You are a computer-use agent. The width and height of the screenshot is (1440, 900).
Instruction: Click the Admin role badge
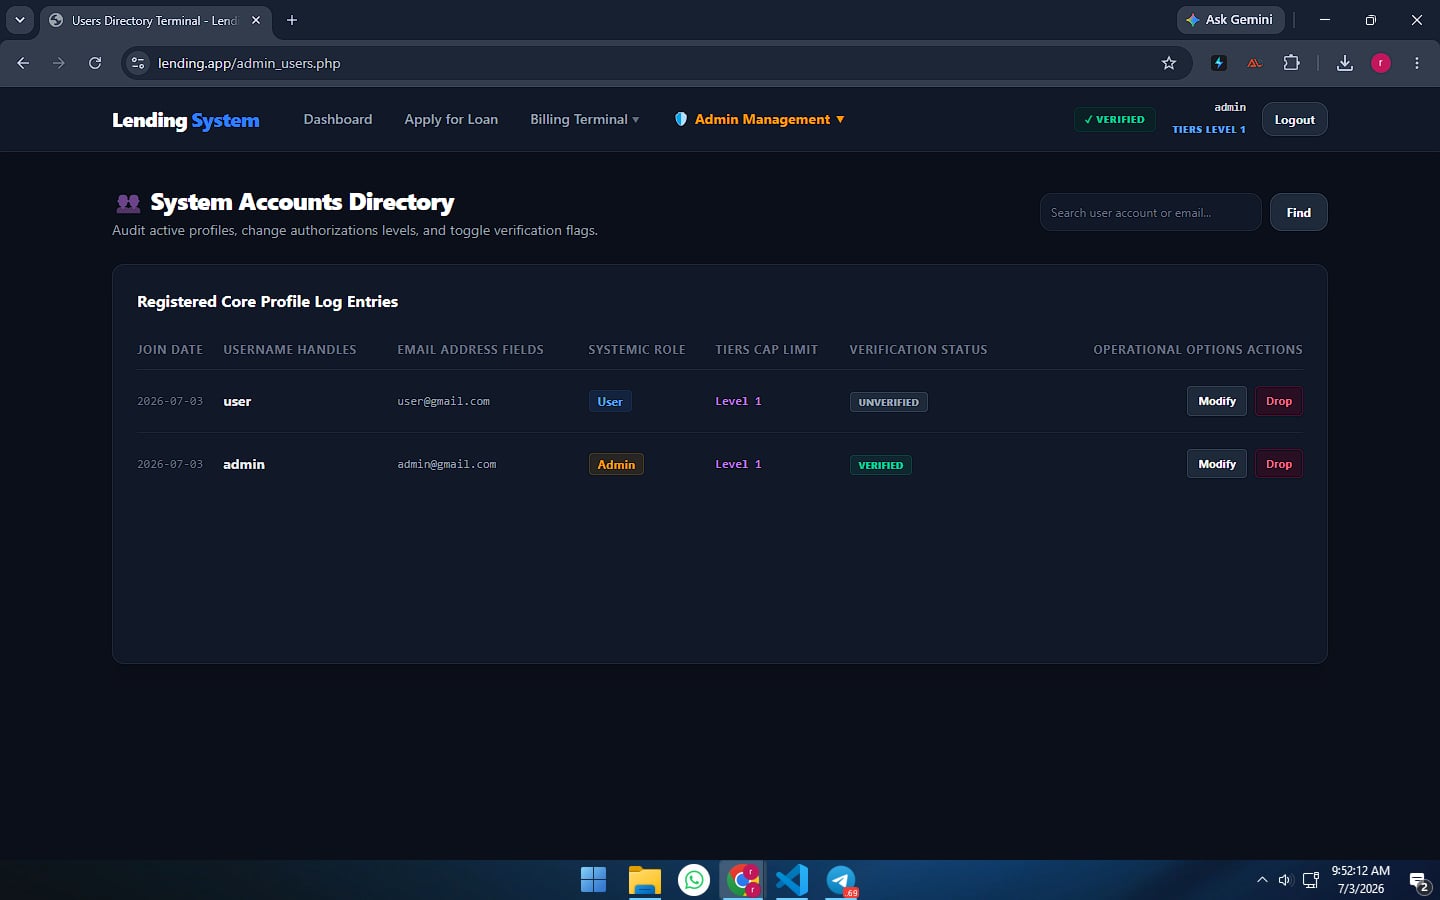point(616,464)
